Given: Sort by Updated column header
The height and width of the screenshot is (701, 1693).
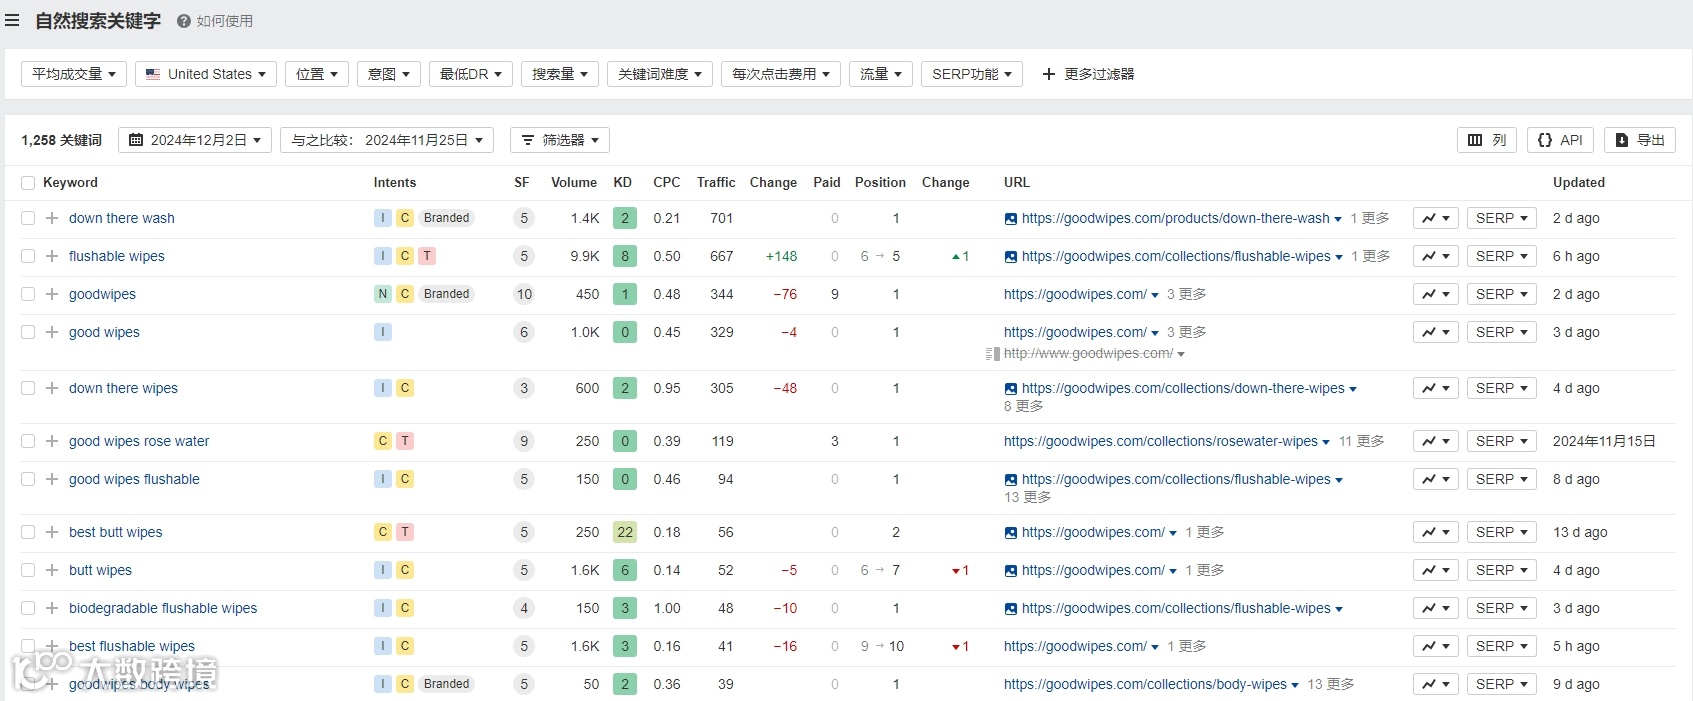Looking at the screenshot, I should coord(1579,183).
